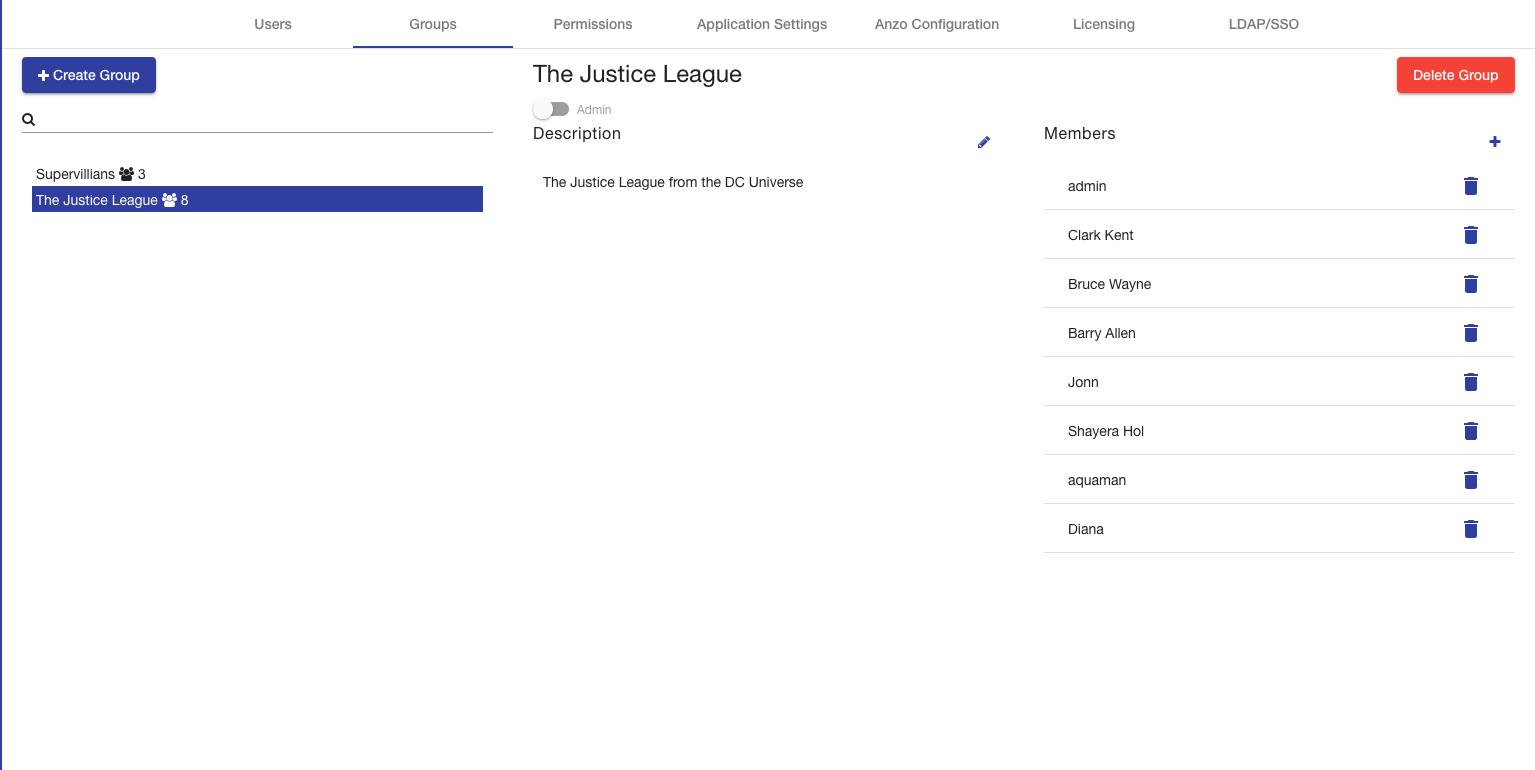Click the Description heading
The image size is (1535, 770).
coord(577,133)
